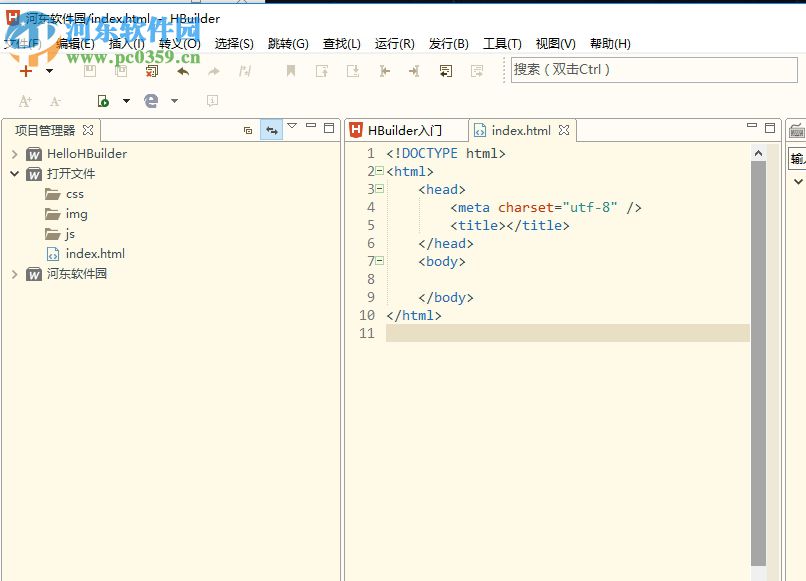Click the close all files toolbar icon
Image resolution: width=806 pixels, height=581 pixels.
[x=151, y=71]
